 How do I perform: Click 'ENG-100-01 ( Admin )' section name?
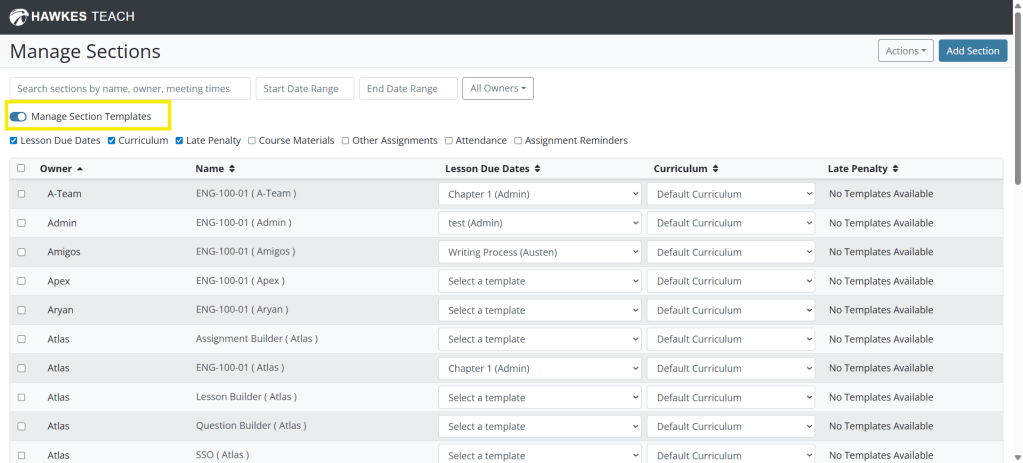(x=243, y=223)
